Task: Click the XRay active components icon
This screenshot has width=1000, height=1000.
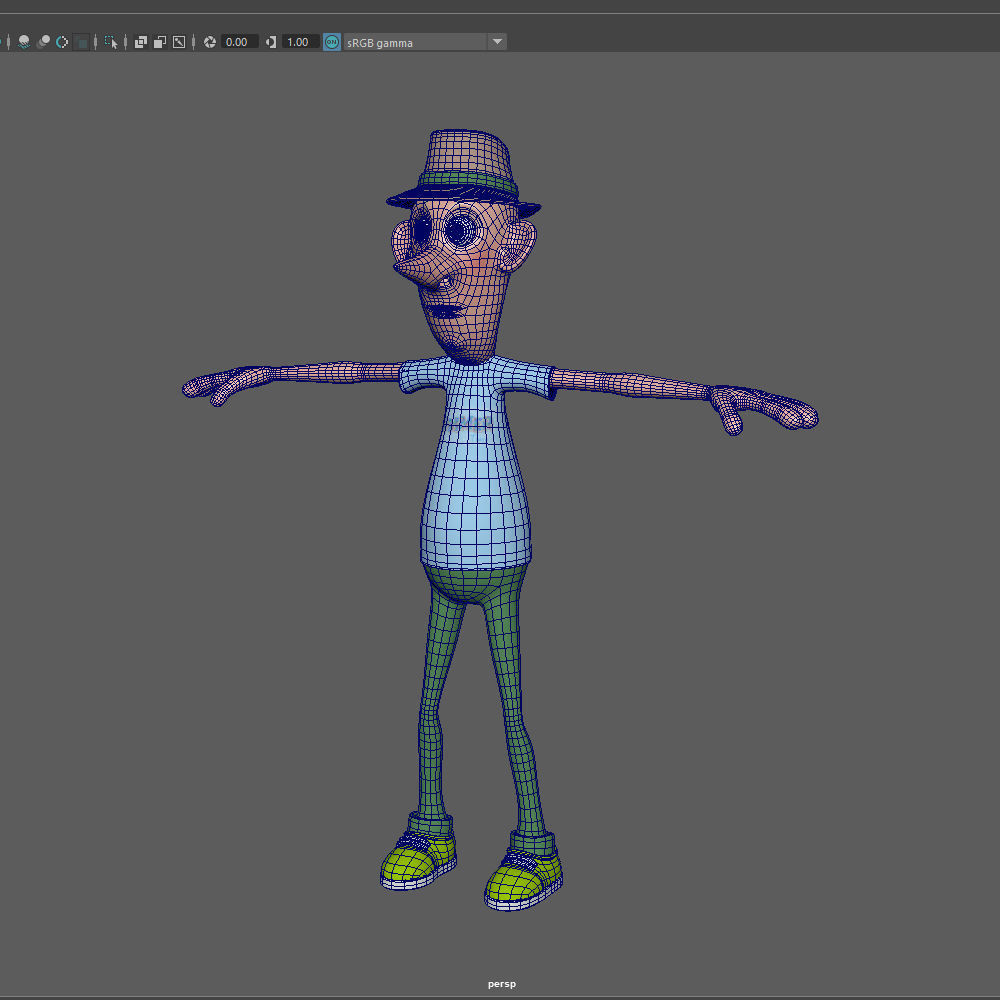Action: click(160, 42)
